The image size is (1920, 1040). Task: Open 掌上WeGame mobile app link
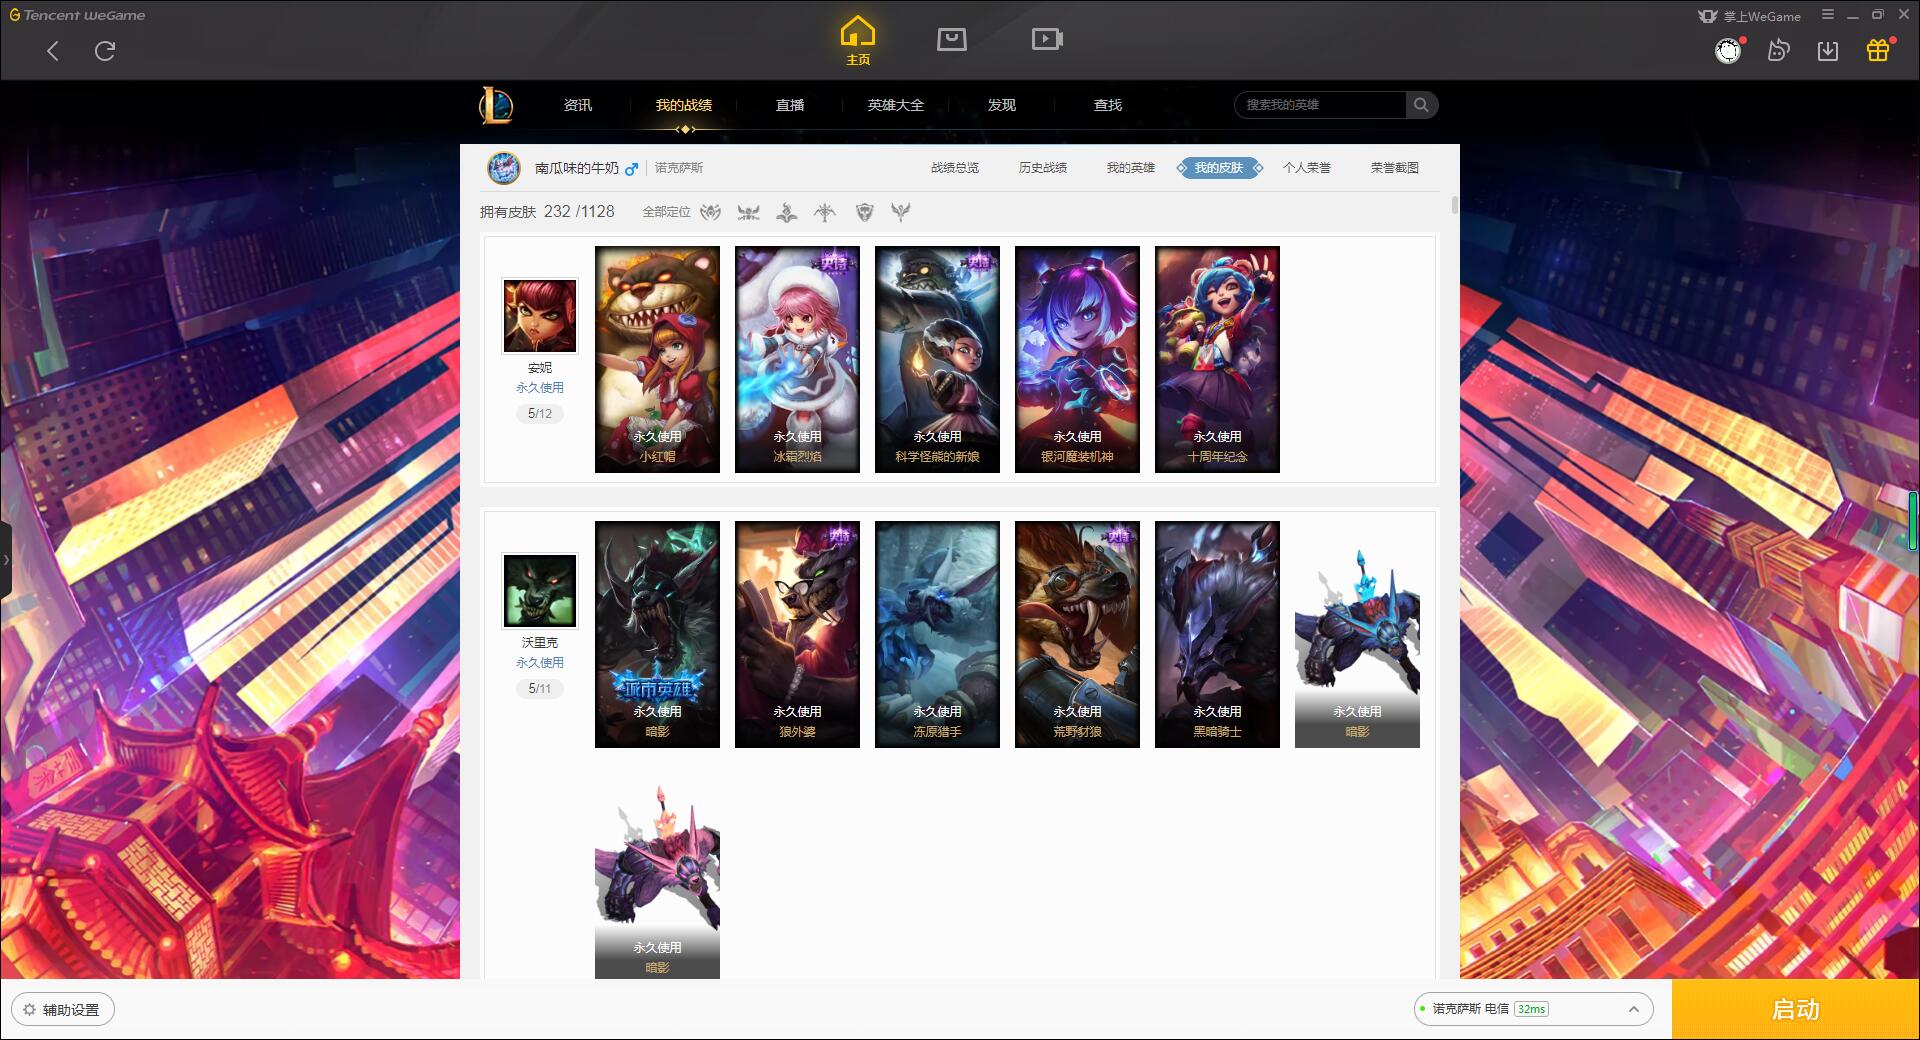pos(1749,16)
